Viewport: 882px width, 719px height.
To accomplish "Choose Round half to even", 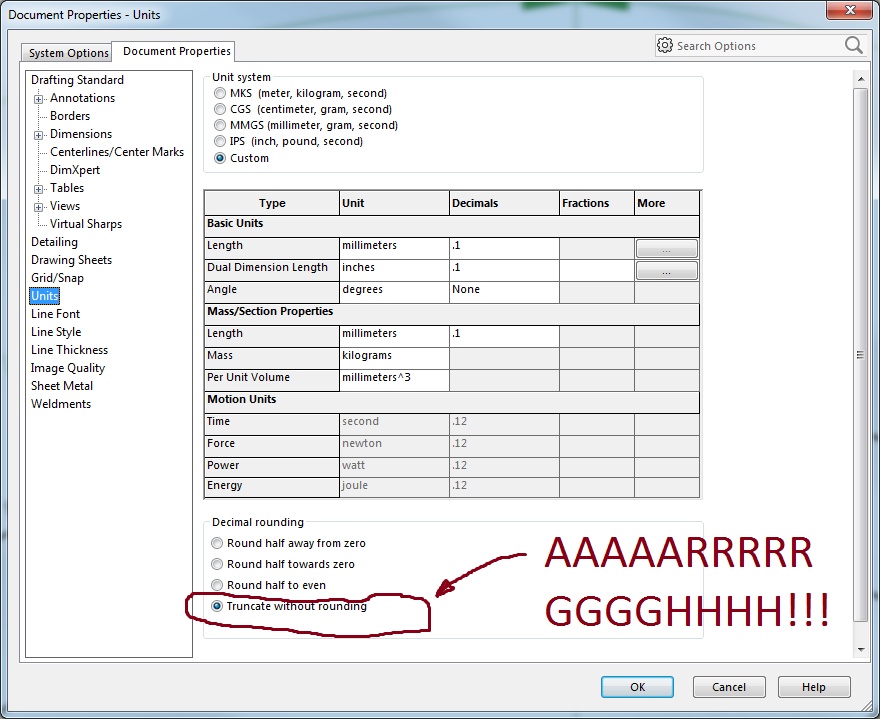I will (217, 585).
